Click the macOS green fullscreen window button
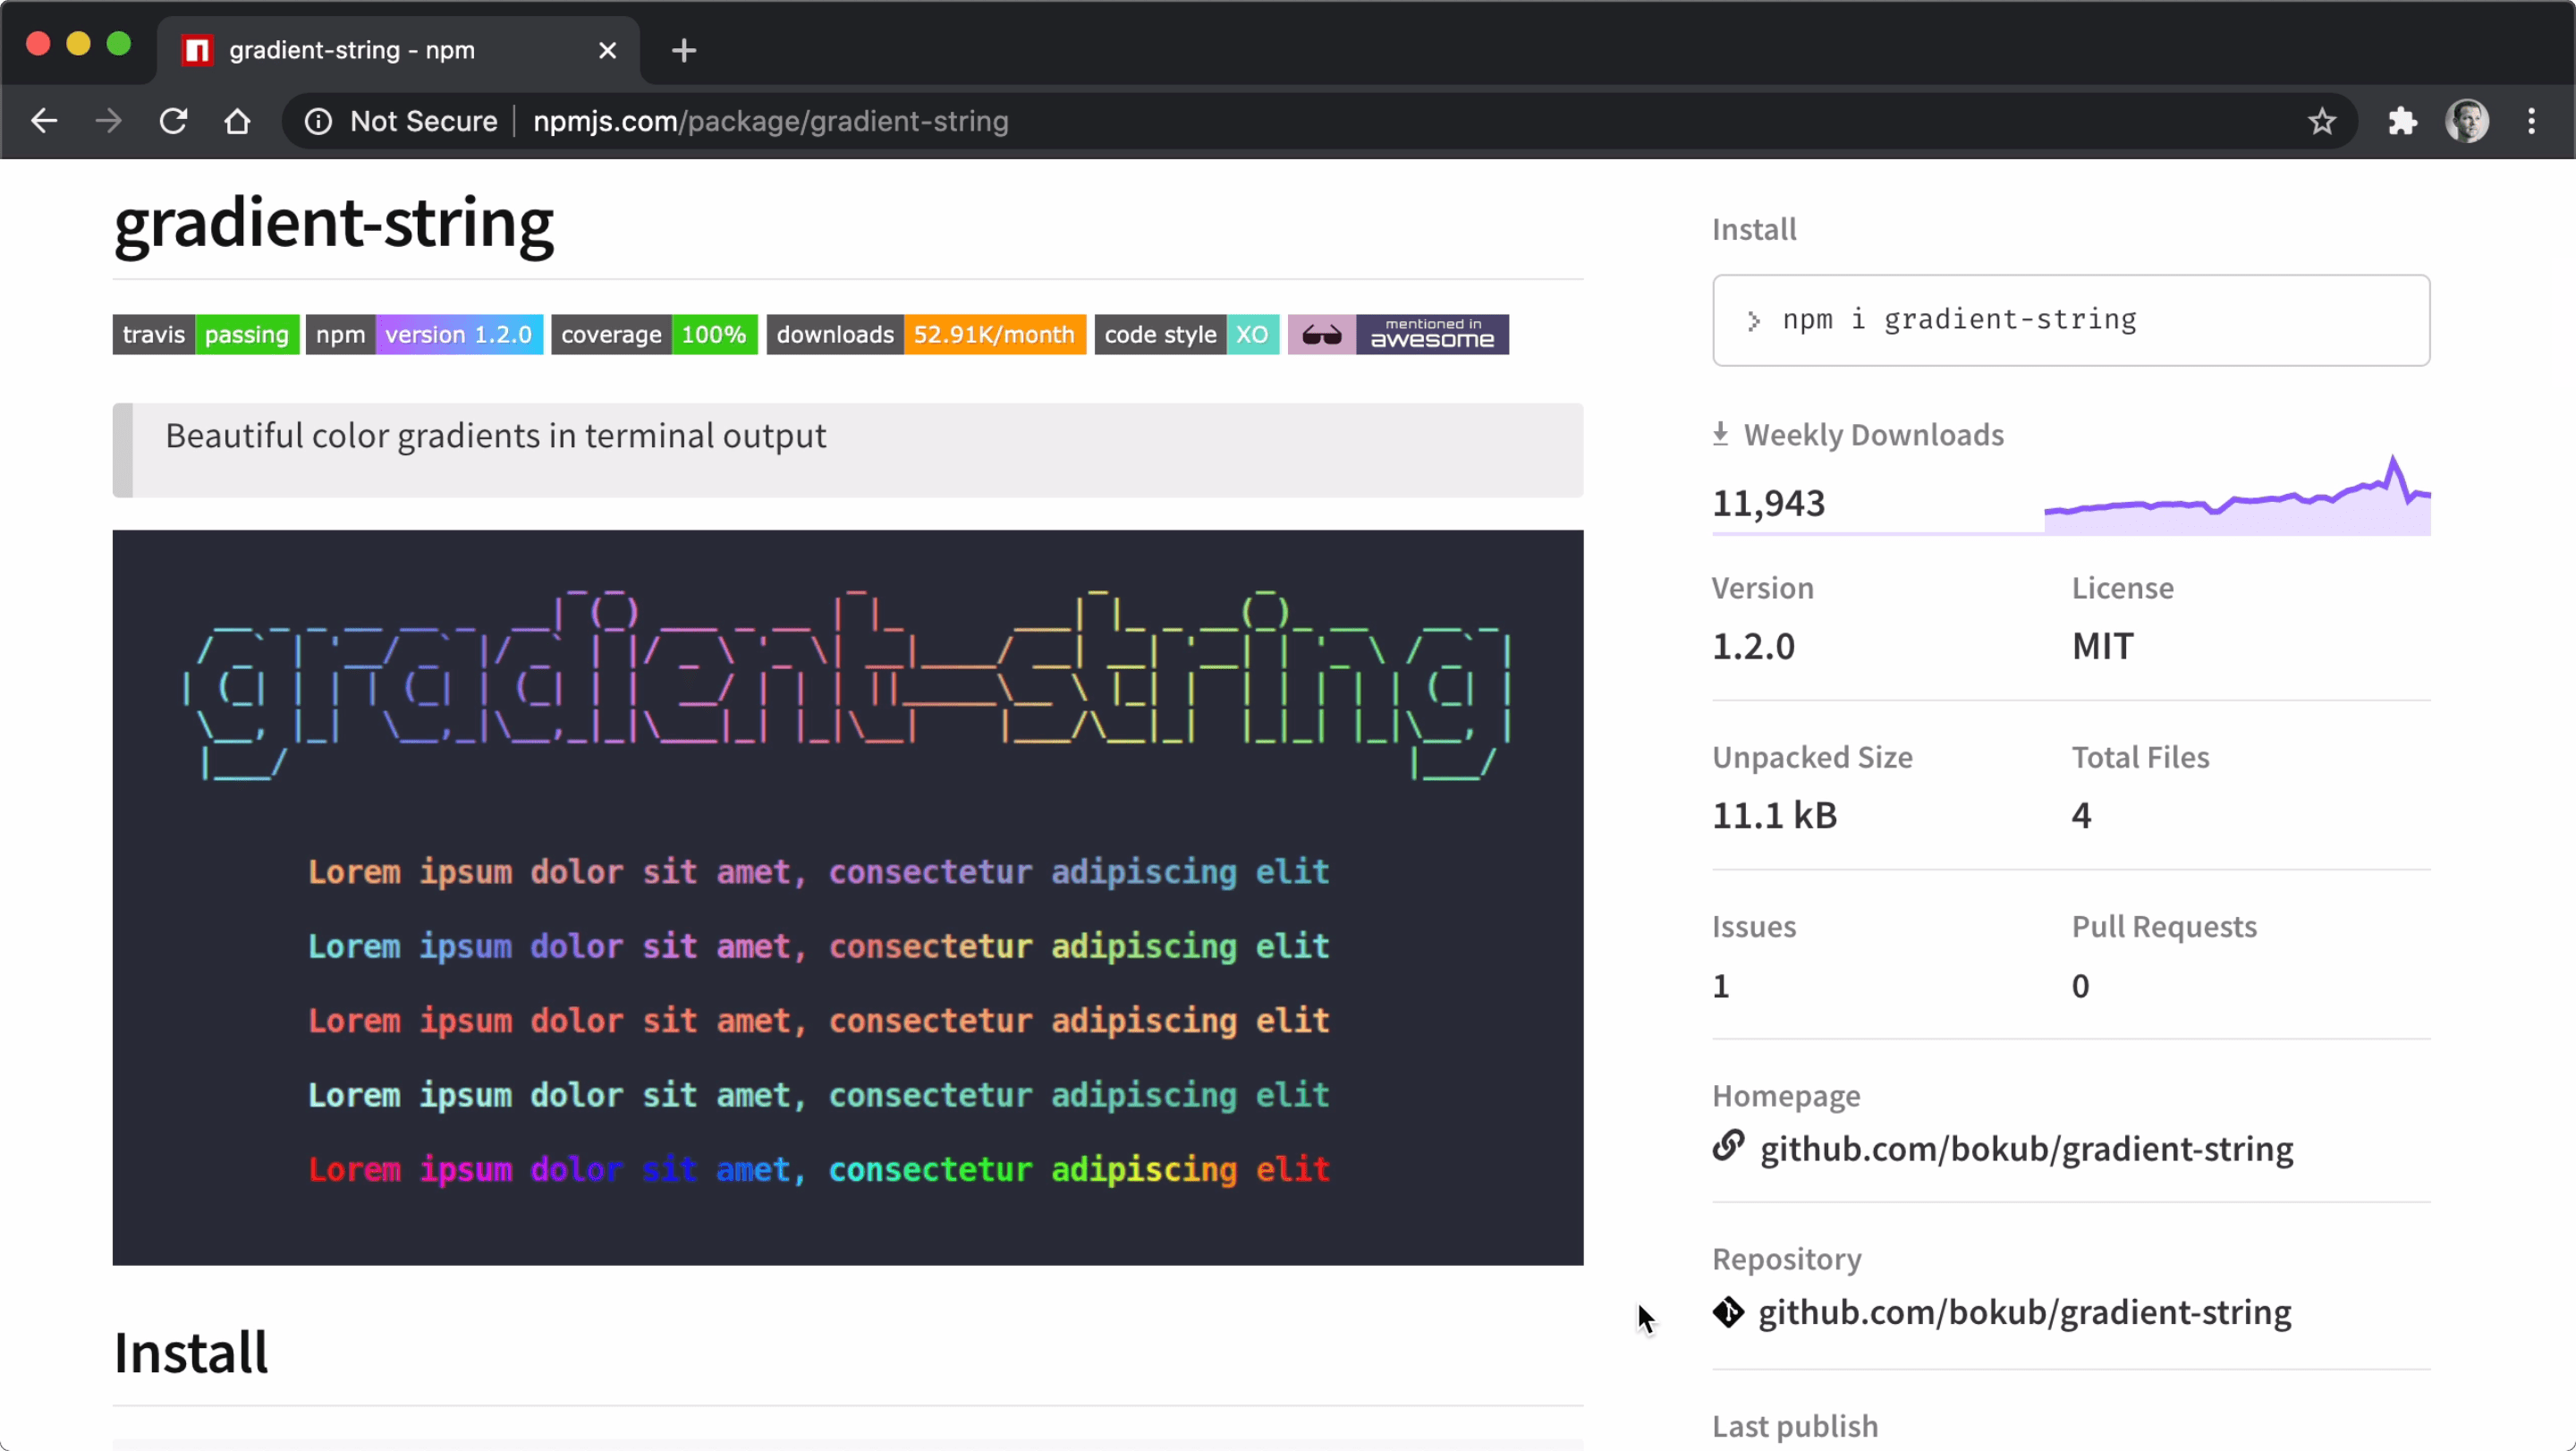Screen dimensions: 2576x1451 click(x=118, y=44)
